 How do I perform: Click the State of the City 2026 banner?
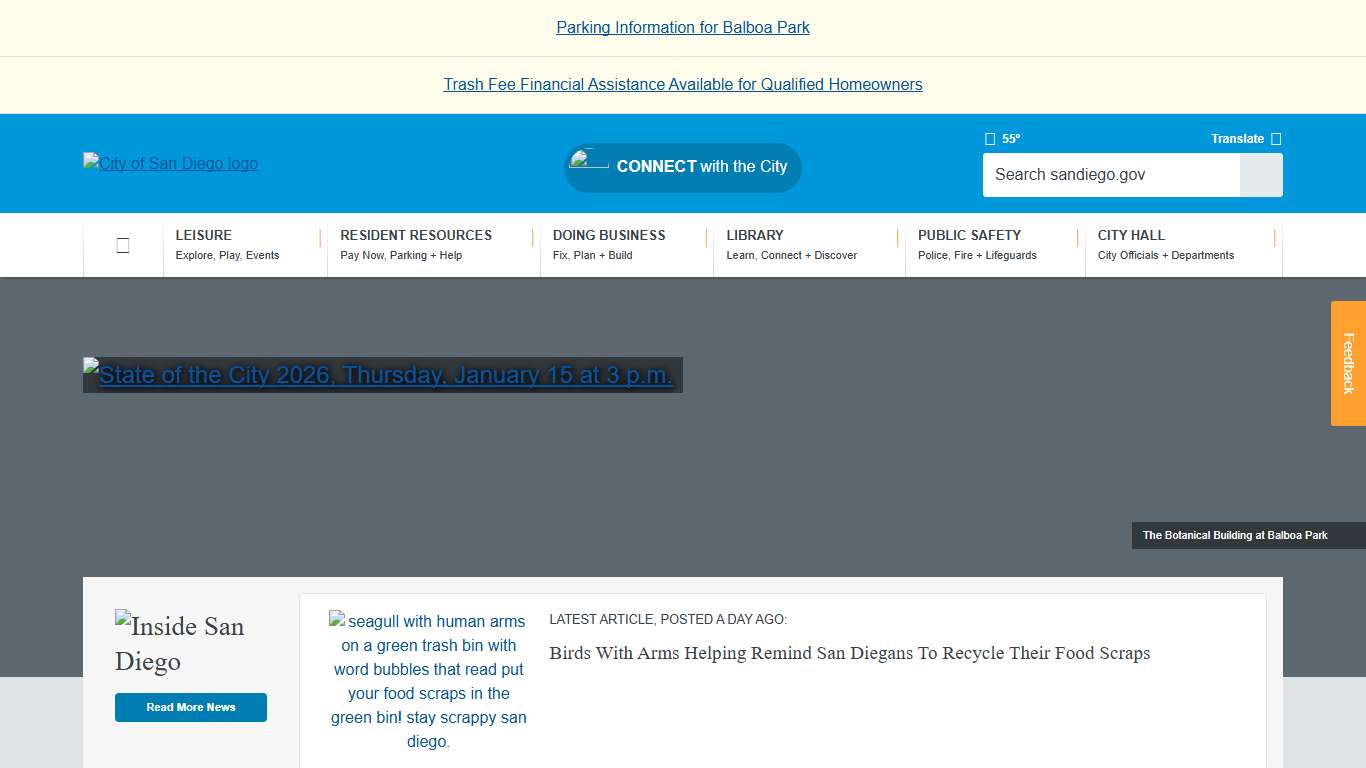point(381,375)
